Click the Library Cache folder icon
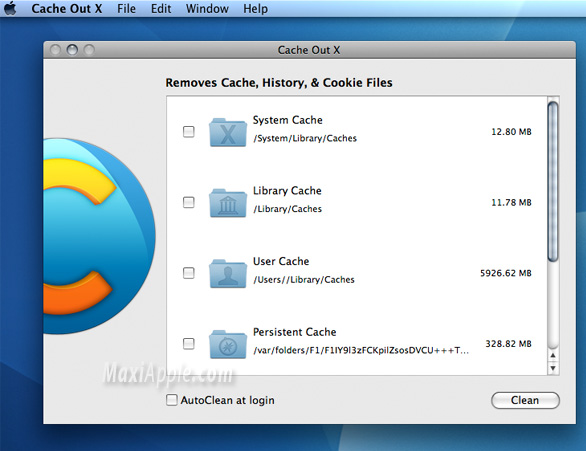This screenshot has height=451, width=586. click(228, 203)
